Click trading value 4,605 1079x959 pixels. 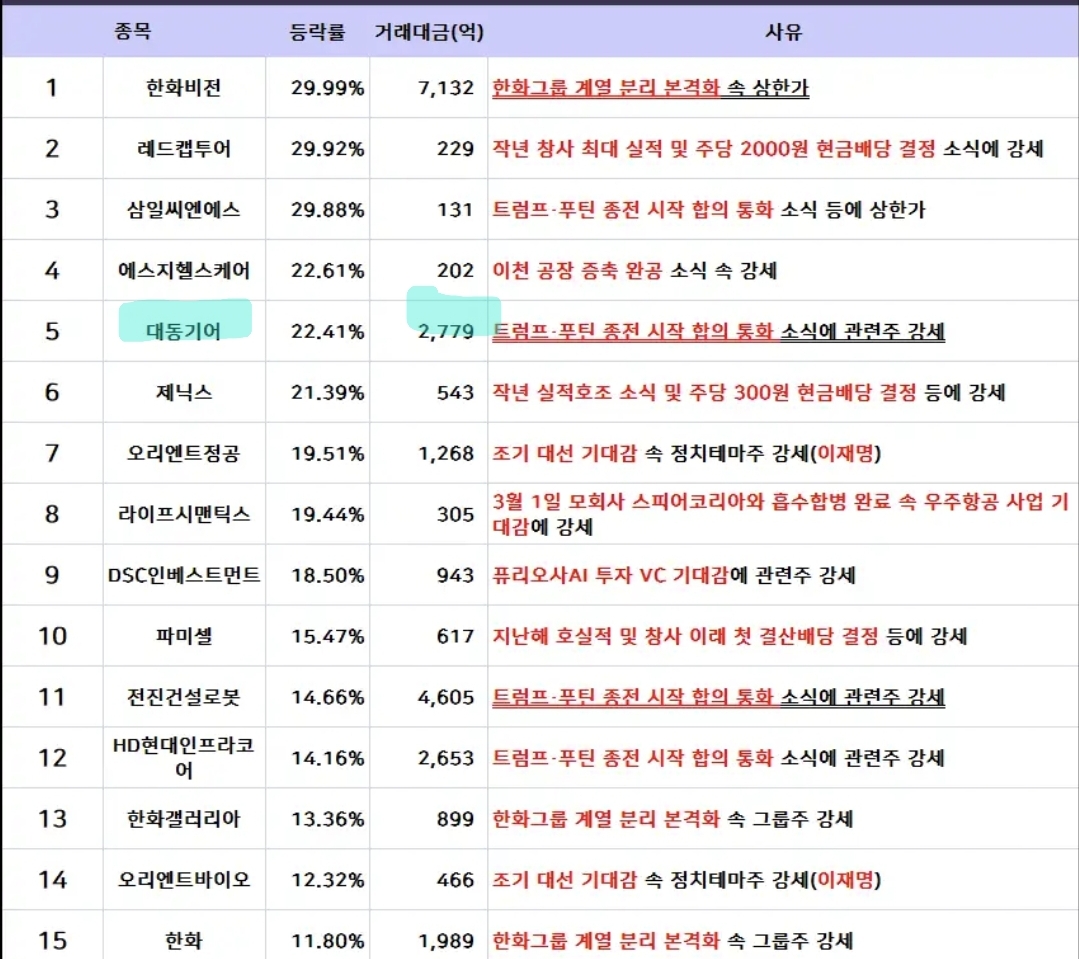tap(446, 697)
